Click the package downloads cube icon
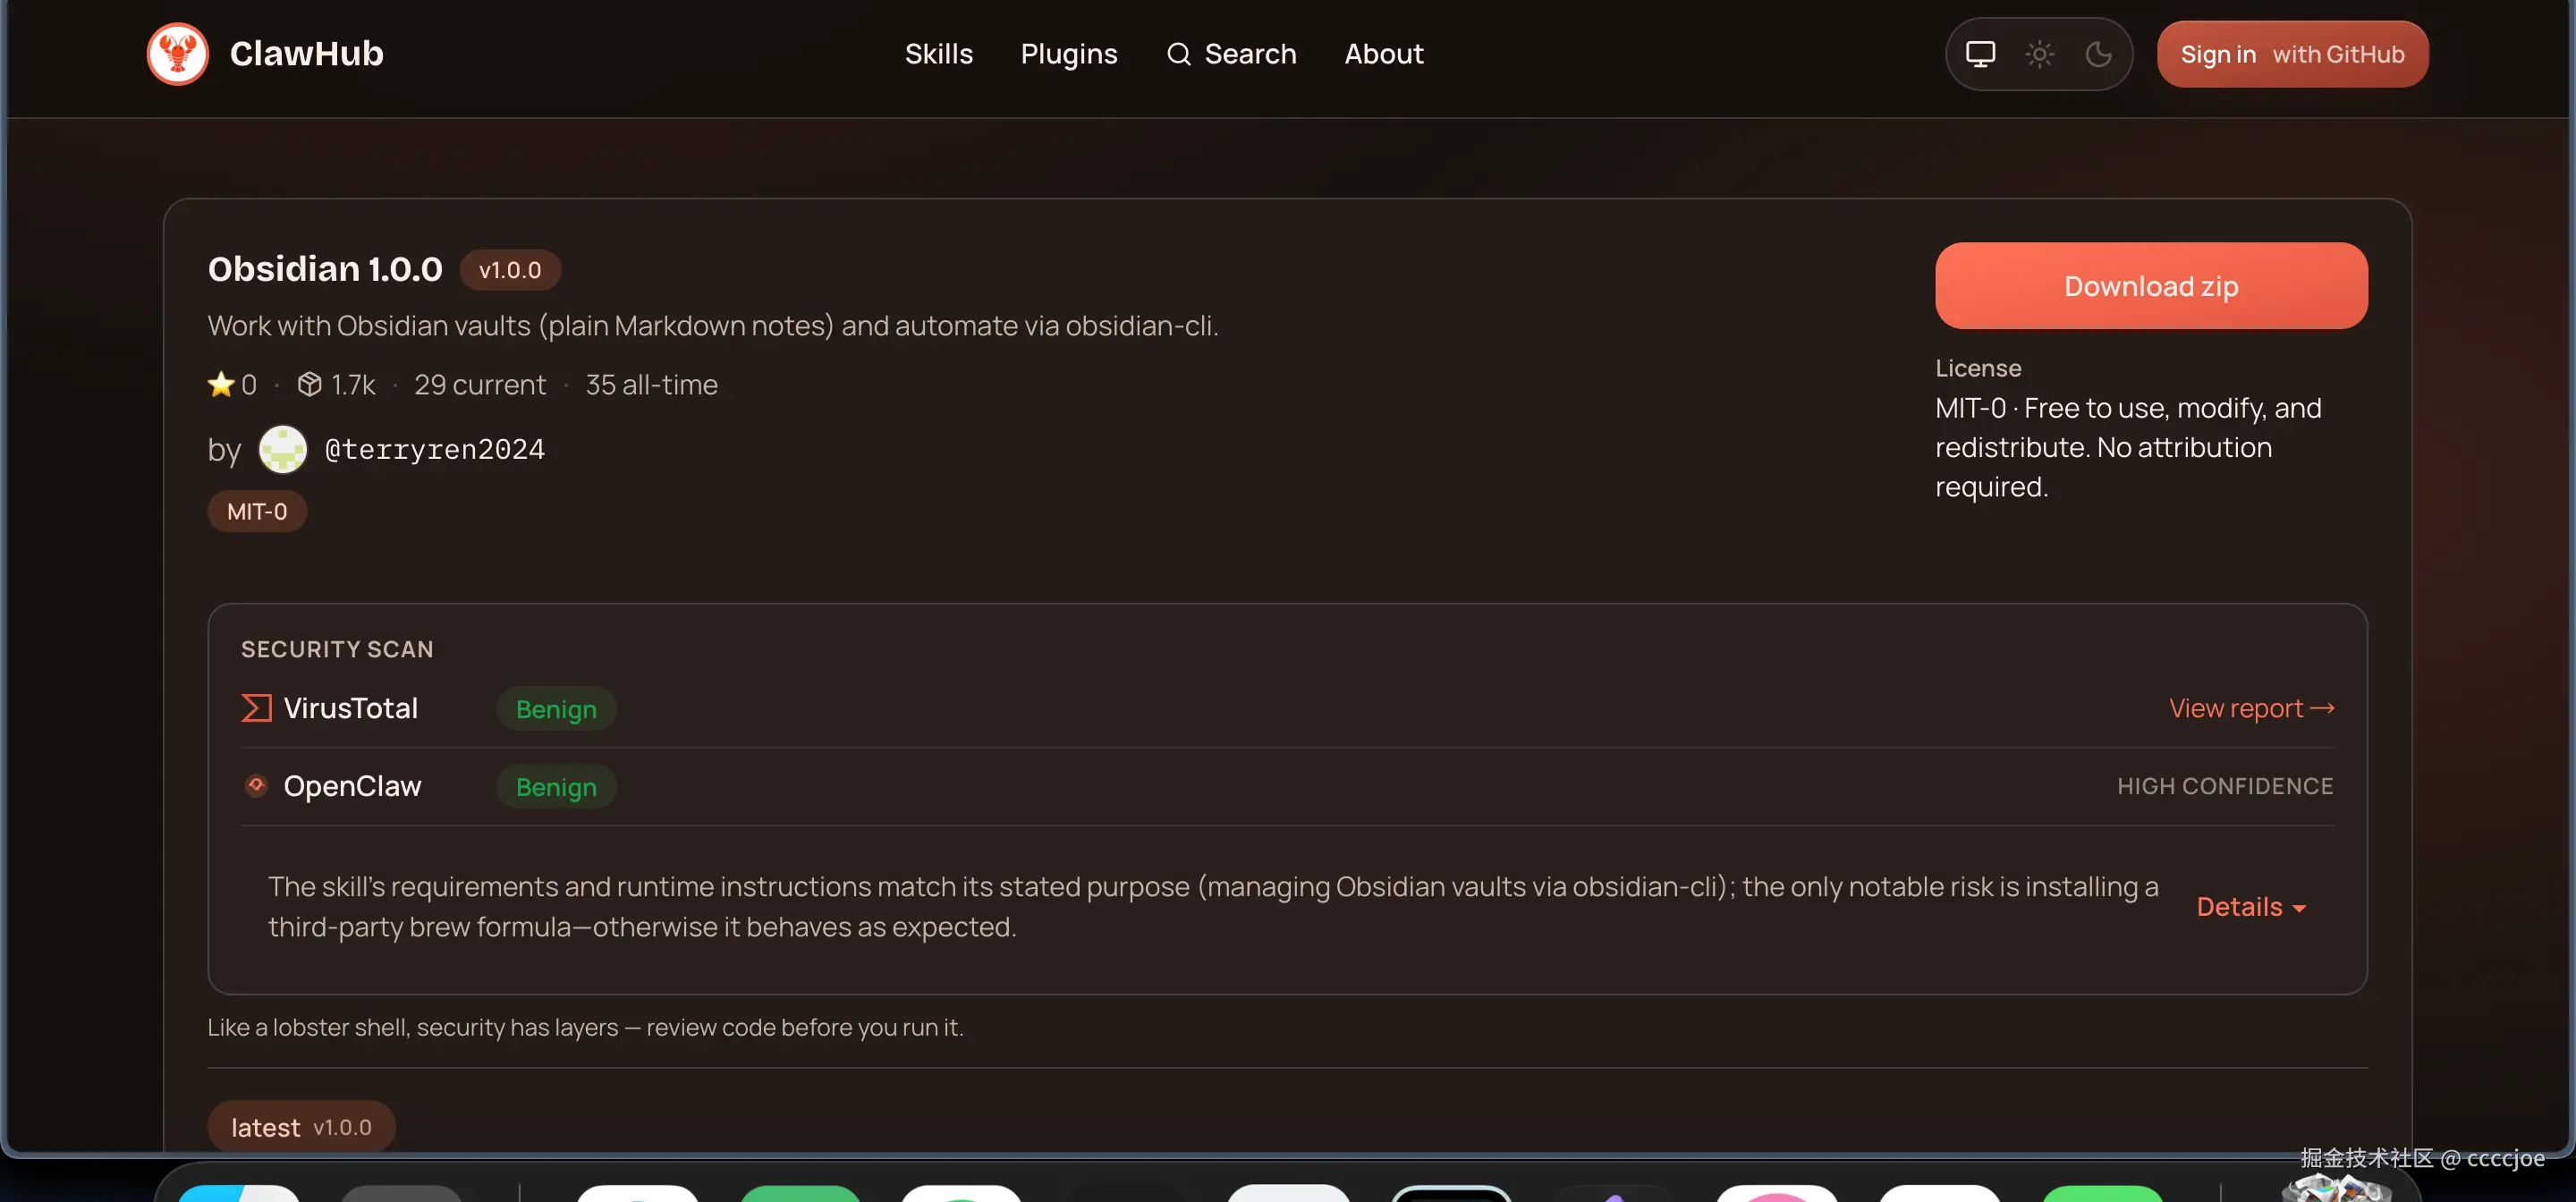 [x=309, y=385]
